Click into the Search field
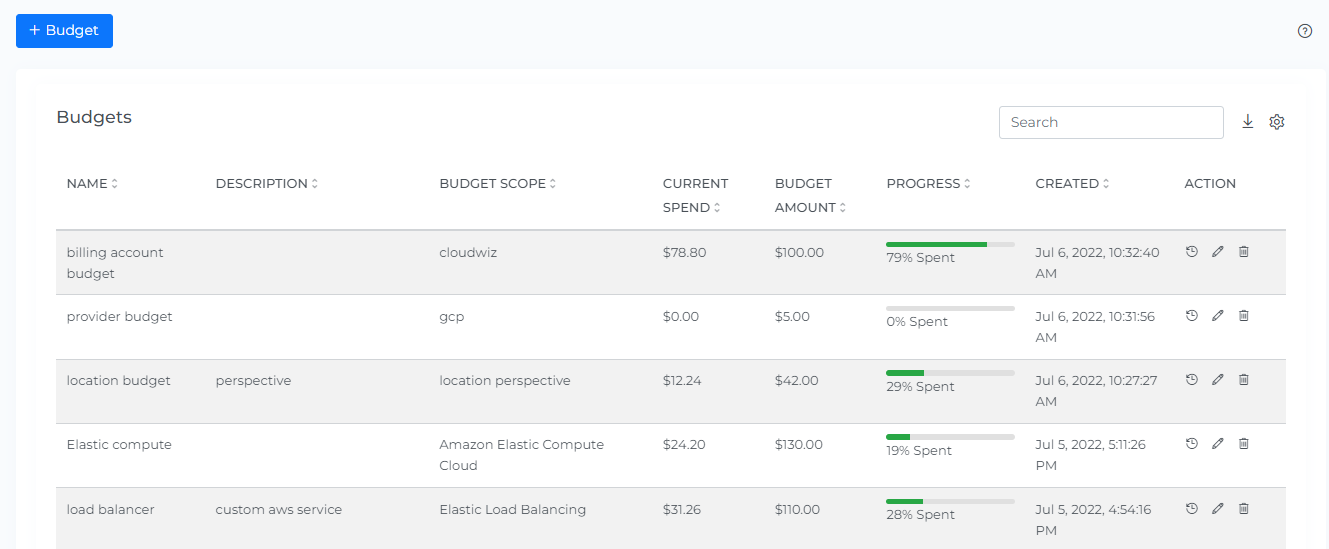This screenshot has width=1329, height=549. [1110, 122]
